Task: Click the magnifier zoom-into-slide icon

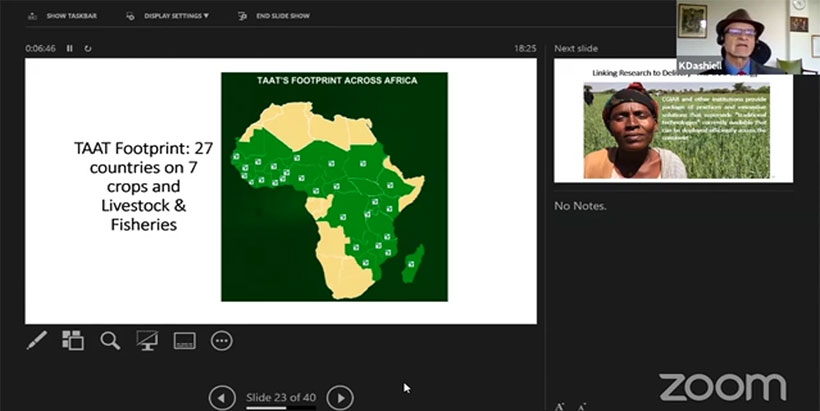Action: (x=110, y=341)
